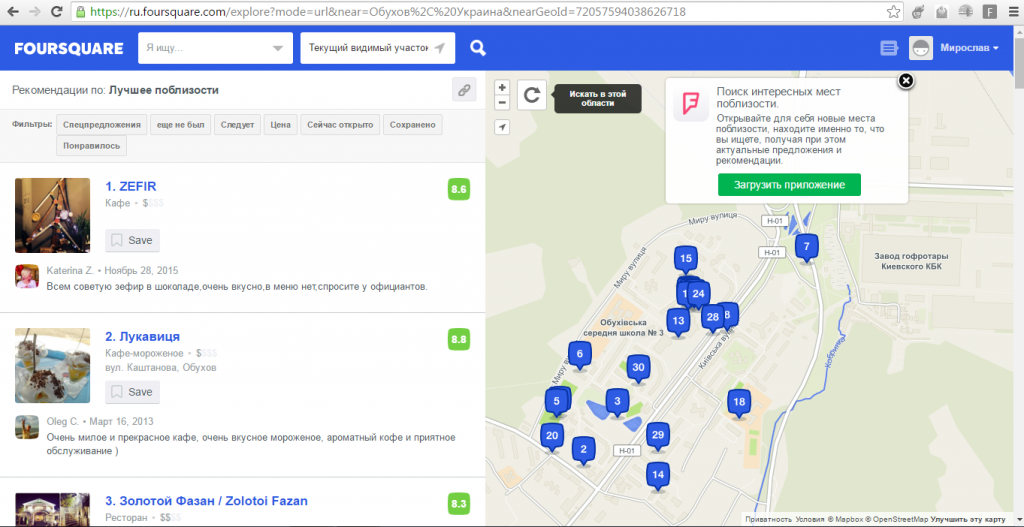Screen dimensions: 1024x527
Task: Open Золотой Фазан photo thumbnail
Action: 52,510
